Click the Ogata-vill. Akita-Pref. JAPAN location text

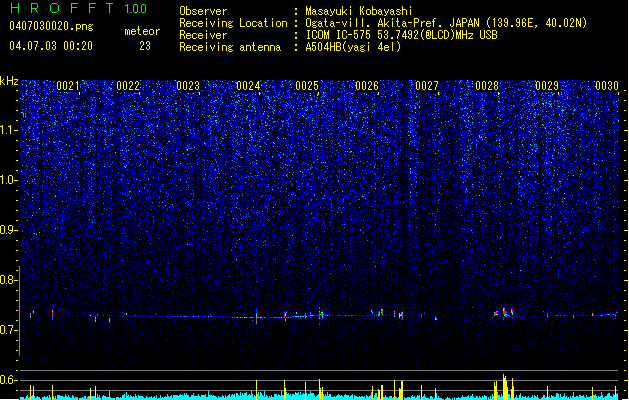(446, 23)
